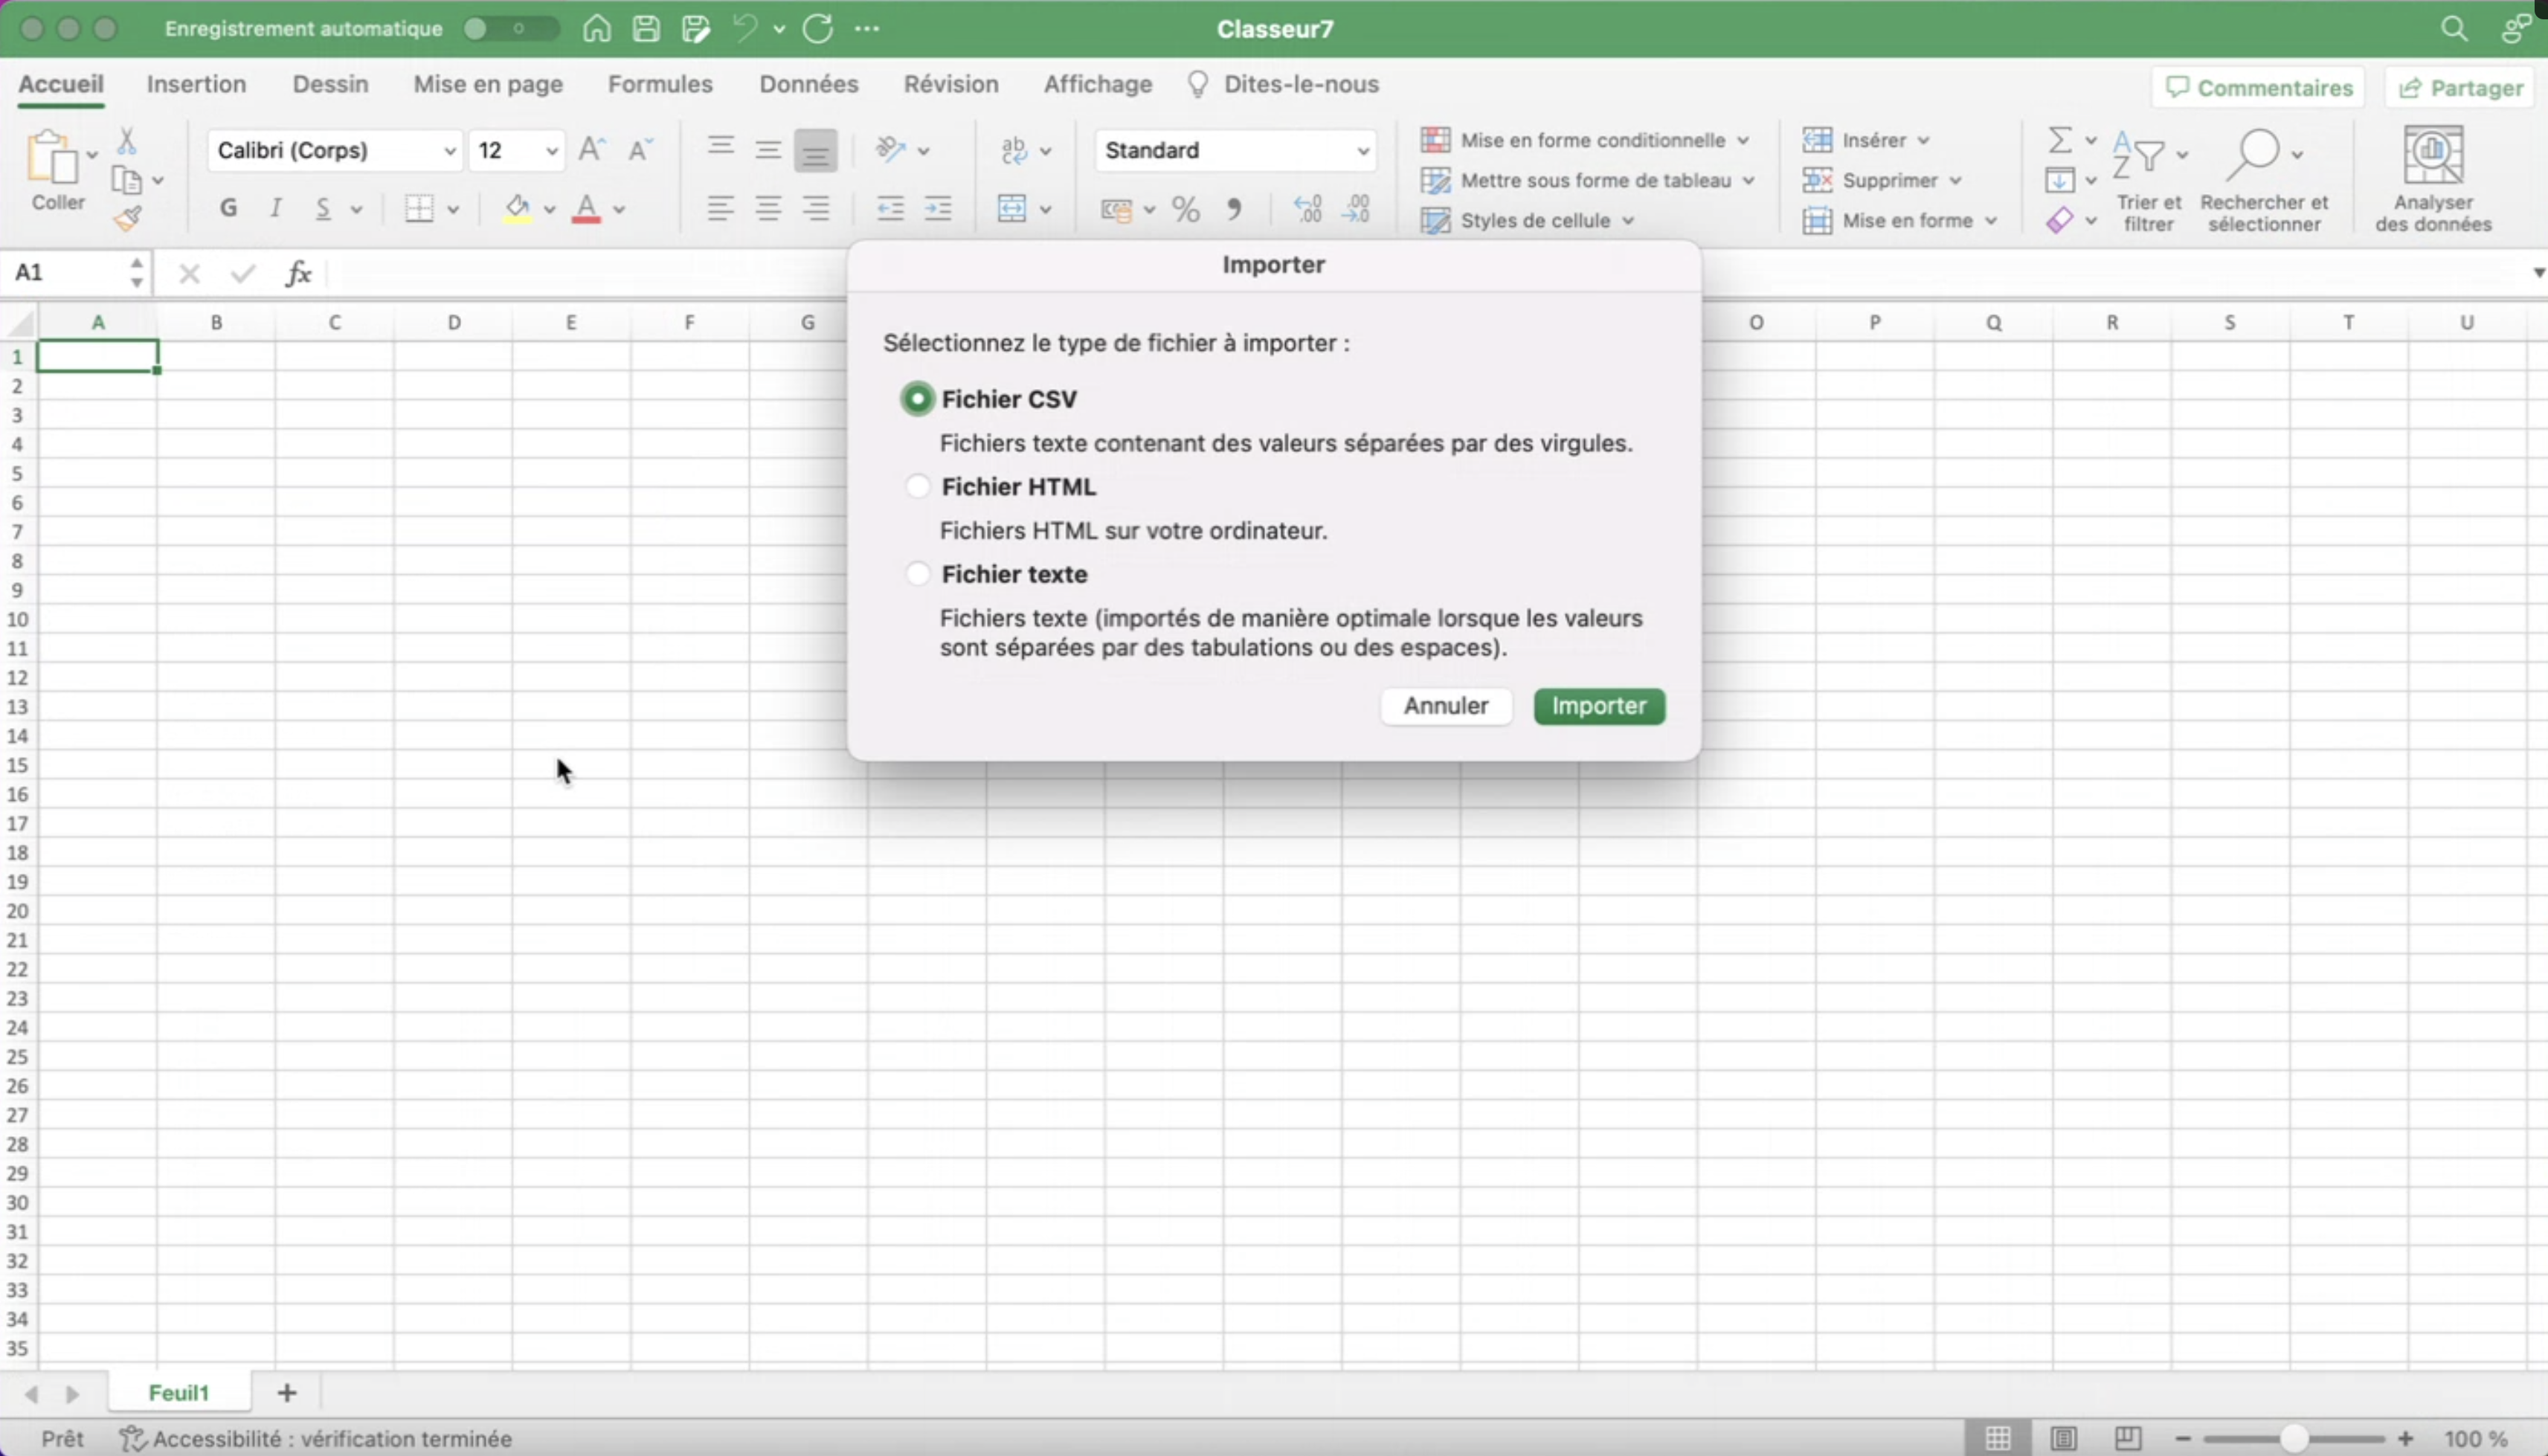Click the Increase decimal icon
Image resolution: width=2548 pixels, height=1456 pixels.
1307,208
